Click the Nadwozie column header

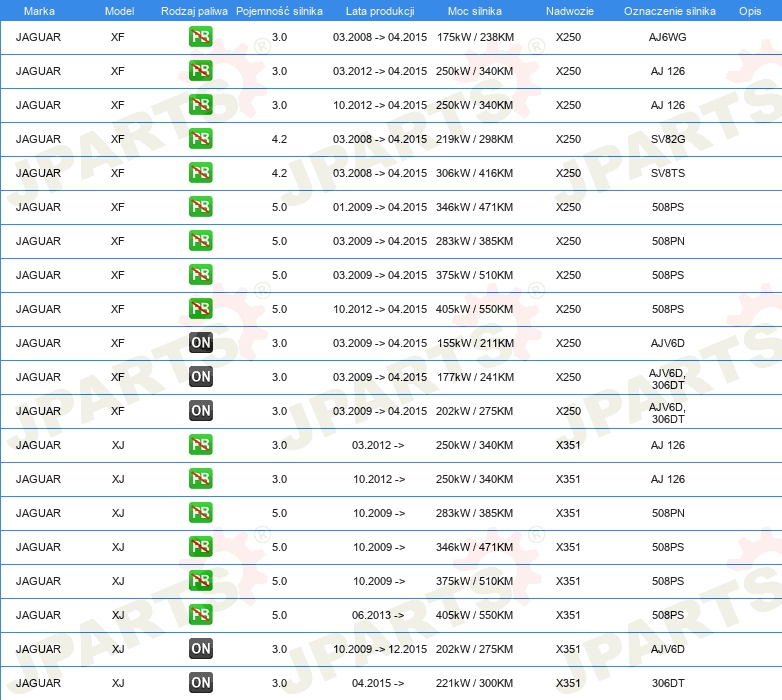pos(570,11)
